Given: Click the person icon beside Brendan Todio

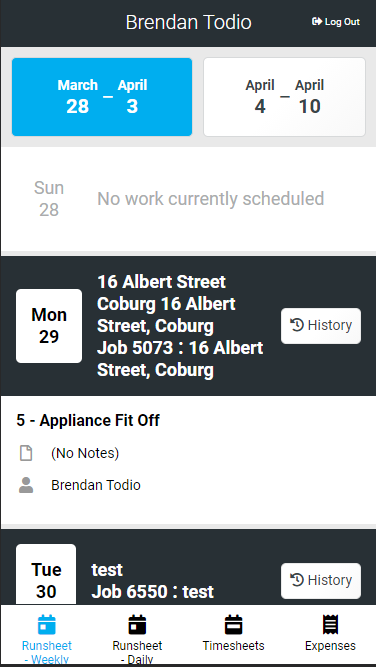Looking at the screenshot, I should pyautogui.click(x=26, y=485).
